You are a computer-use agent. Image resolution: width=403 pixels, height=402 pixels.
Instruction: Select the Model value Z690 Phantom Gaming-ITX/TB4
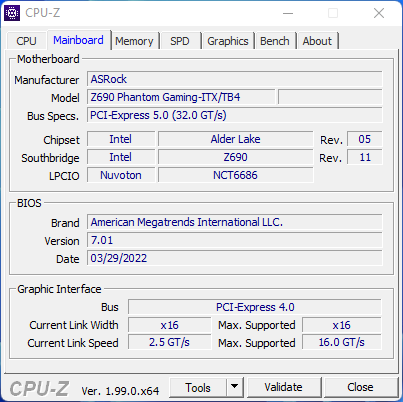click(x=181, y=97)
